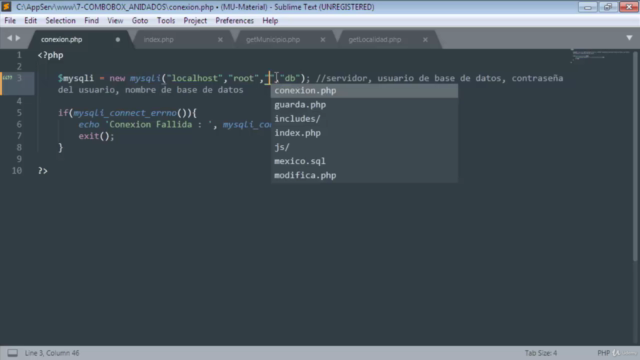640x360 pixels.
Task: Click the exit(); statement
Action: tap(96, 136)
